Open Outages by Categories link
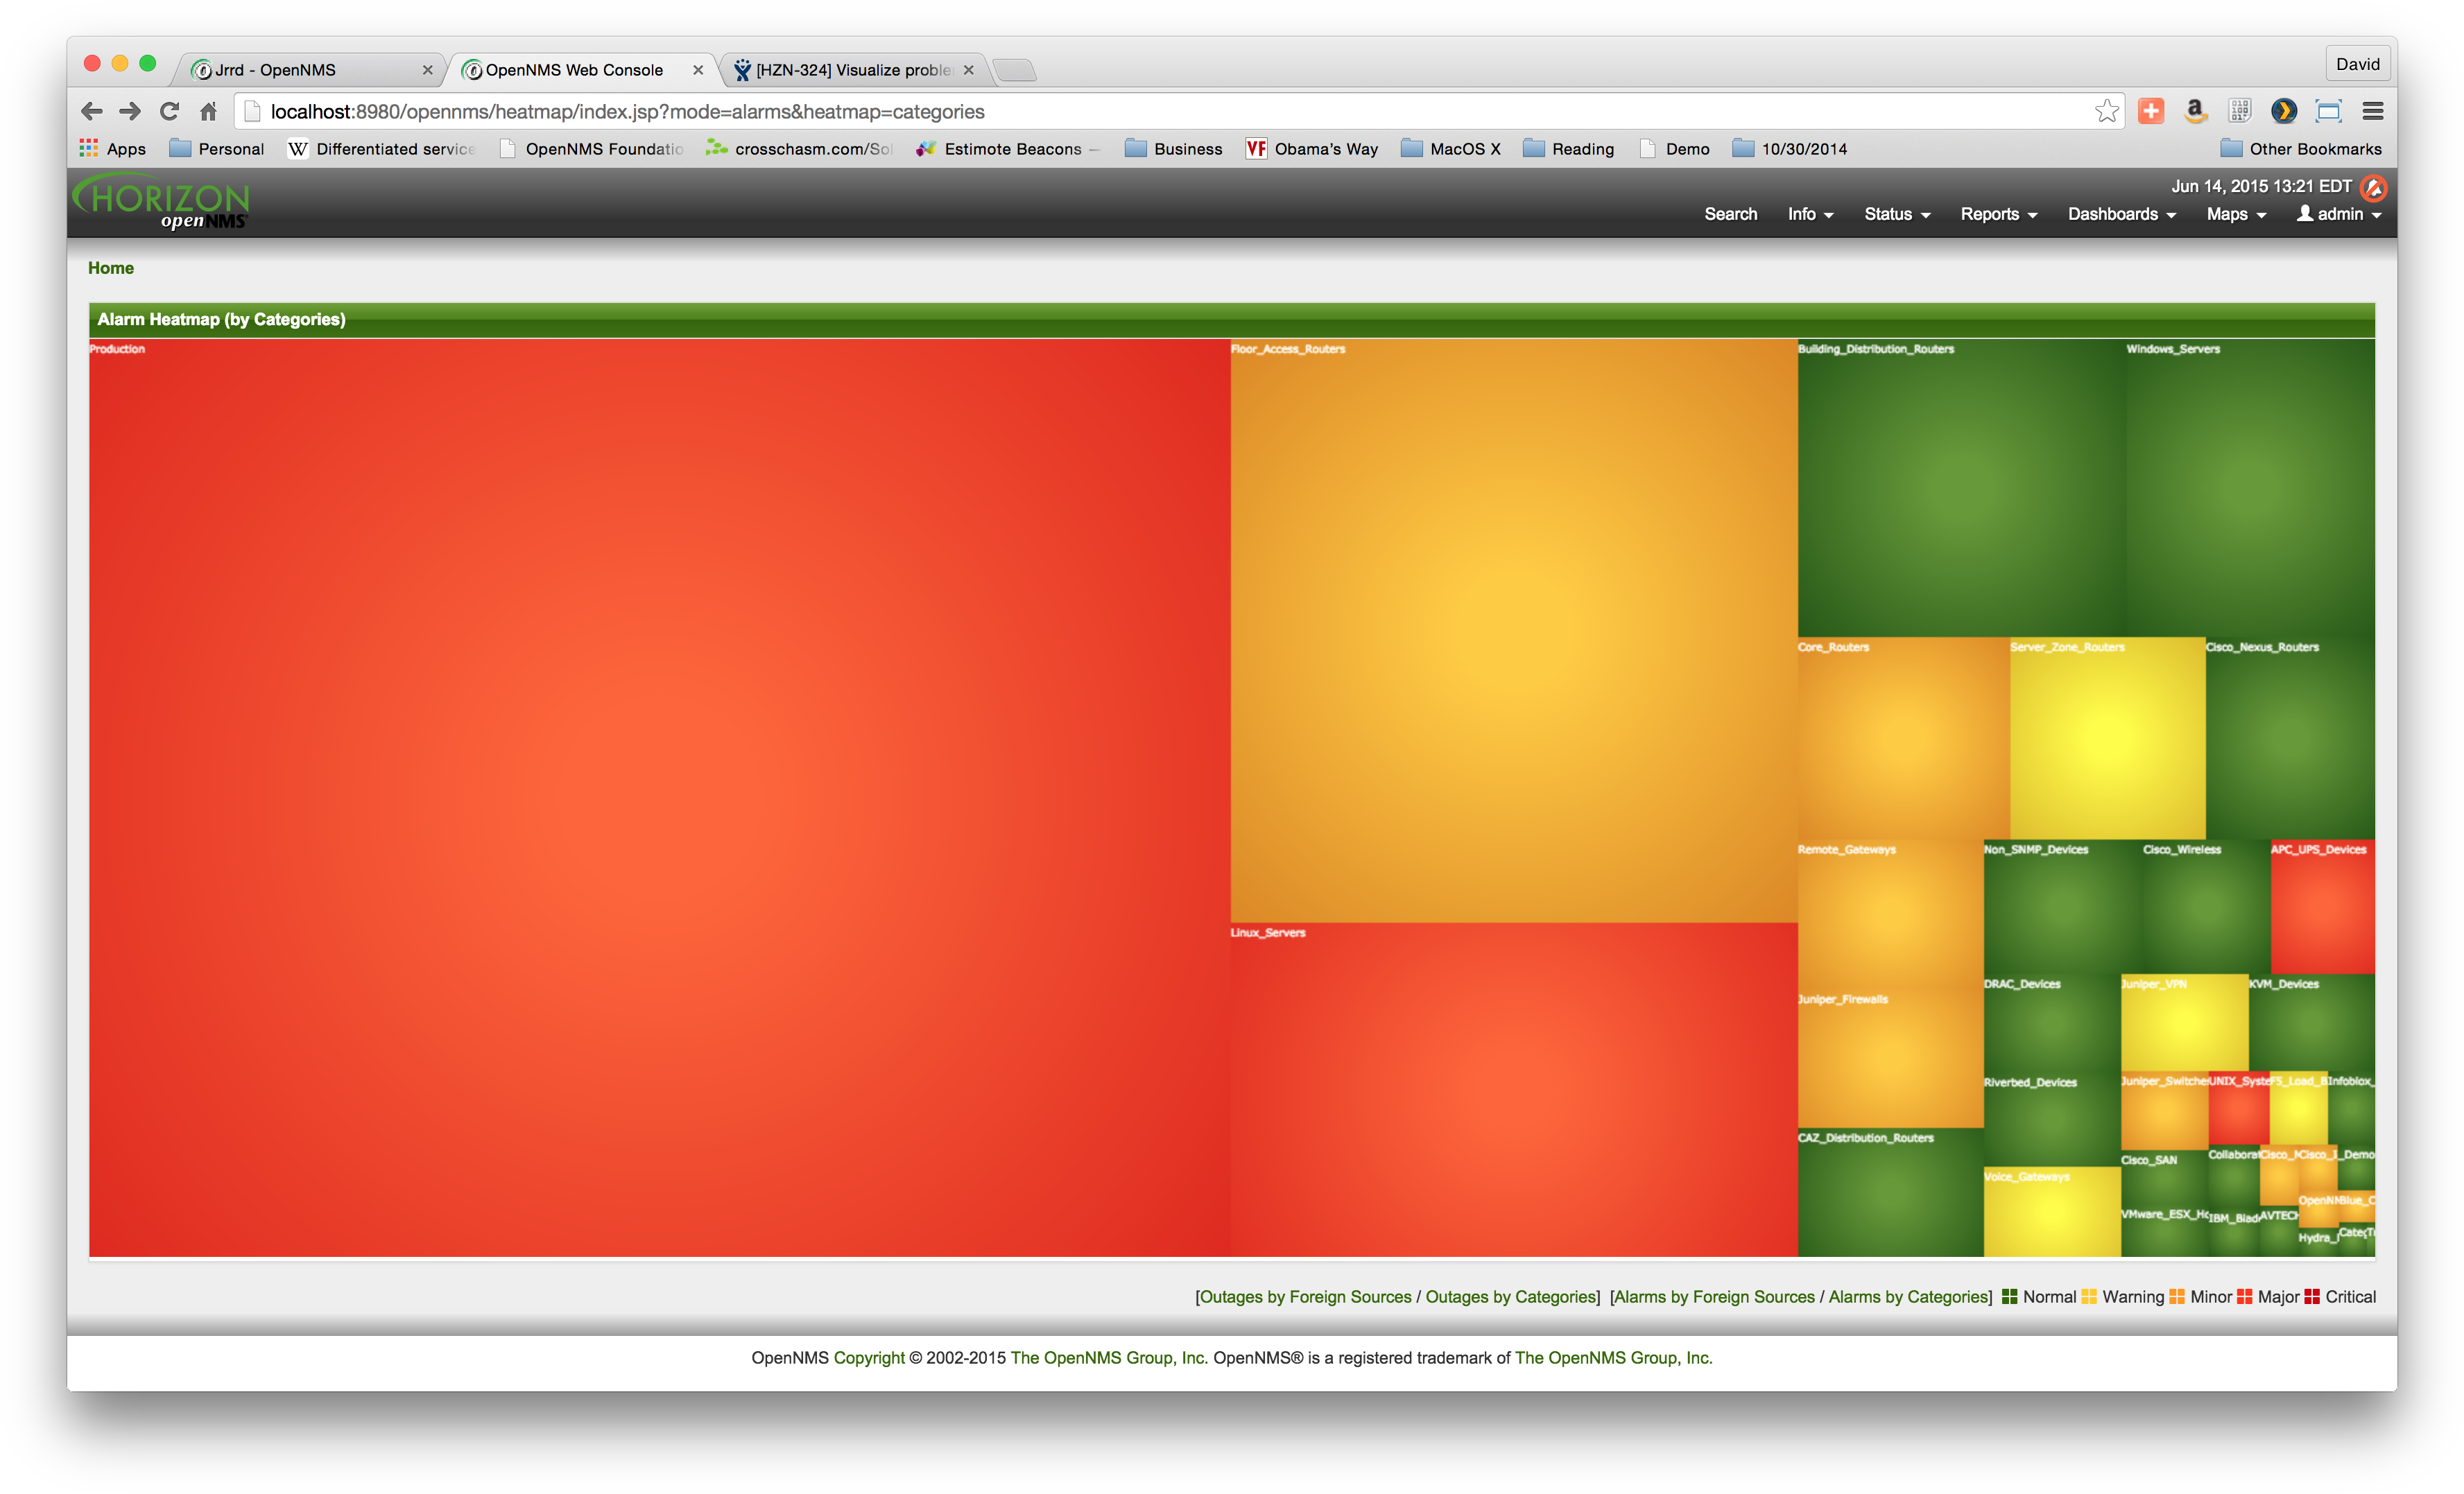This screenshot has width=2464, height=1494. click(1510, 1297)
